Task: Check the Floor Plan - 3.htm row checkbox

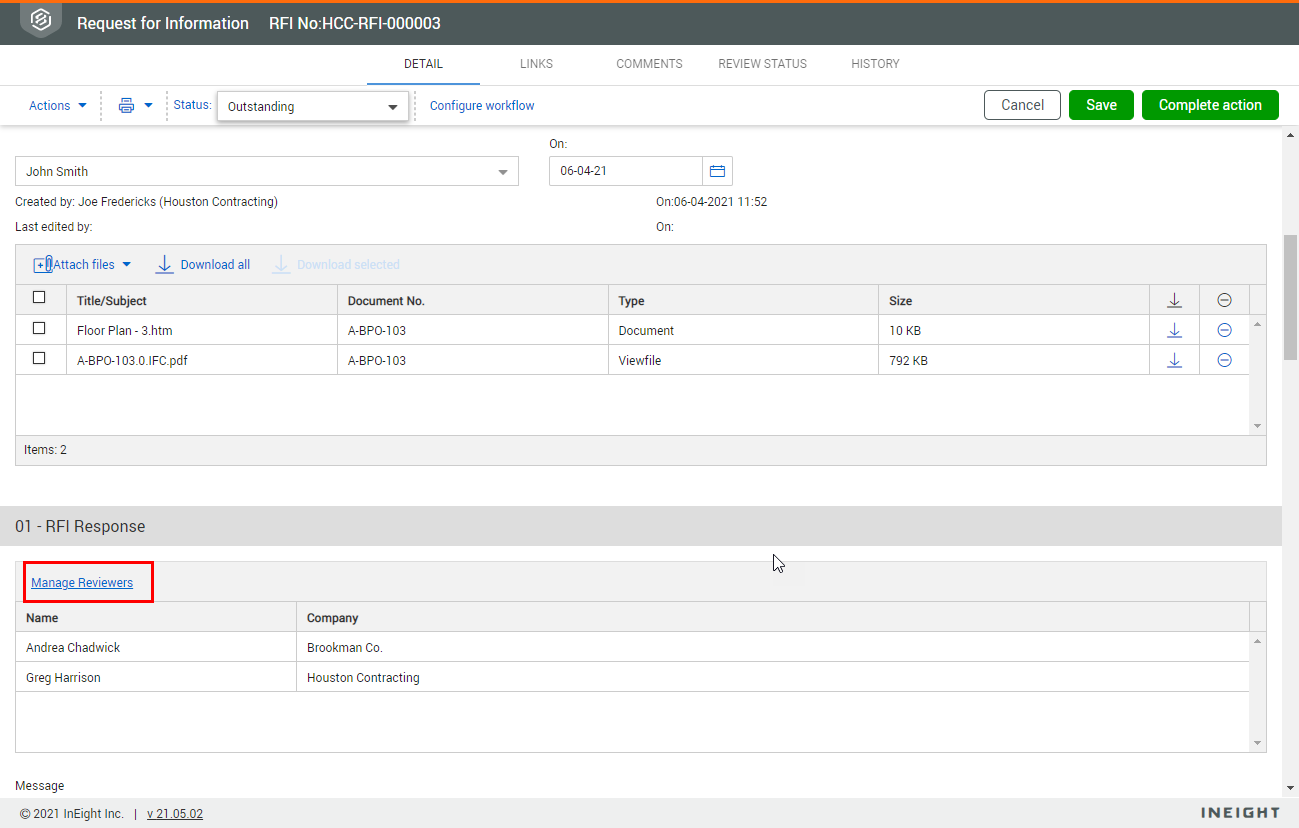Action: 39,328
